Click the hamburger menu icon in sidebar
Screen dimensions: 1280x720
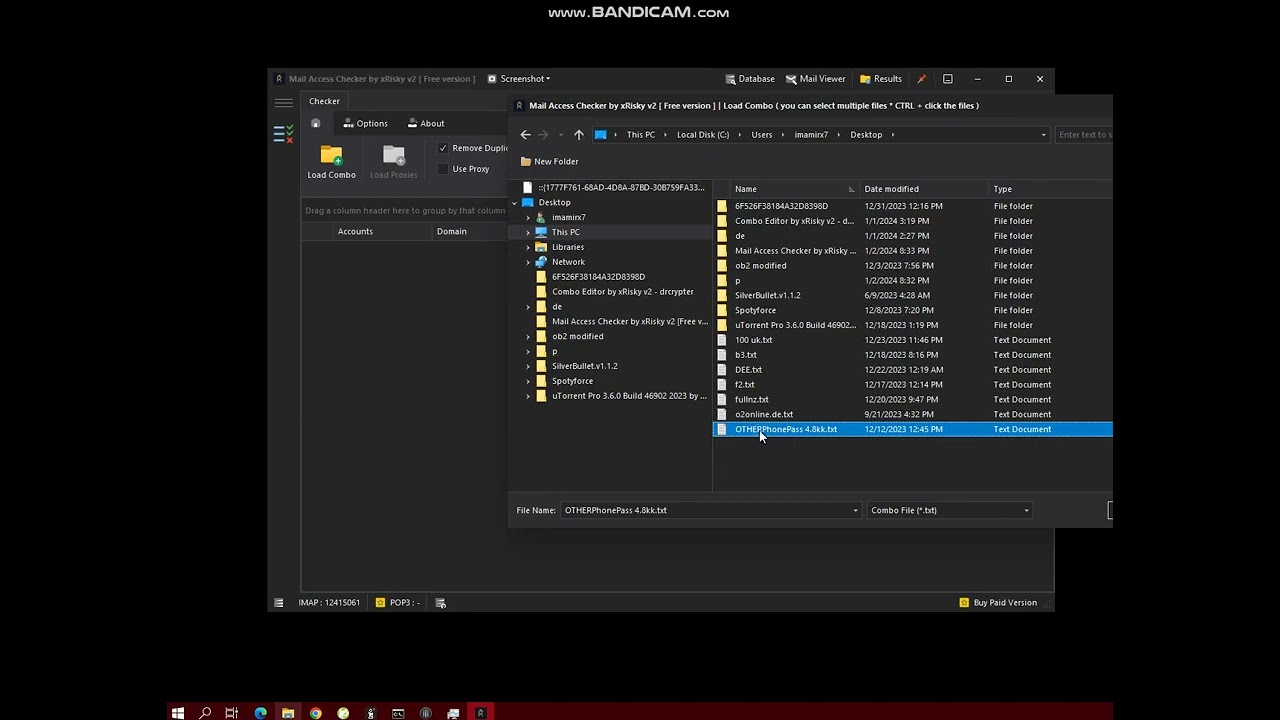284,102
